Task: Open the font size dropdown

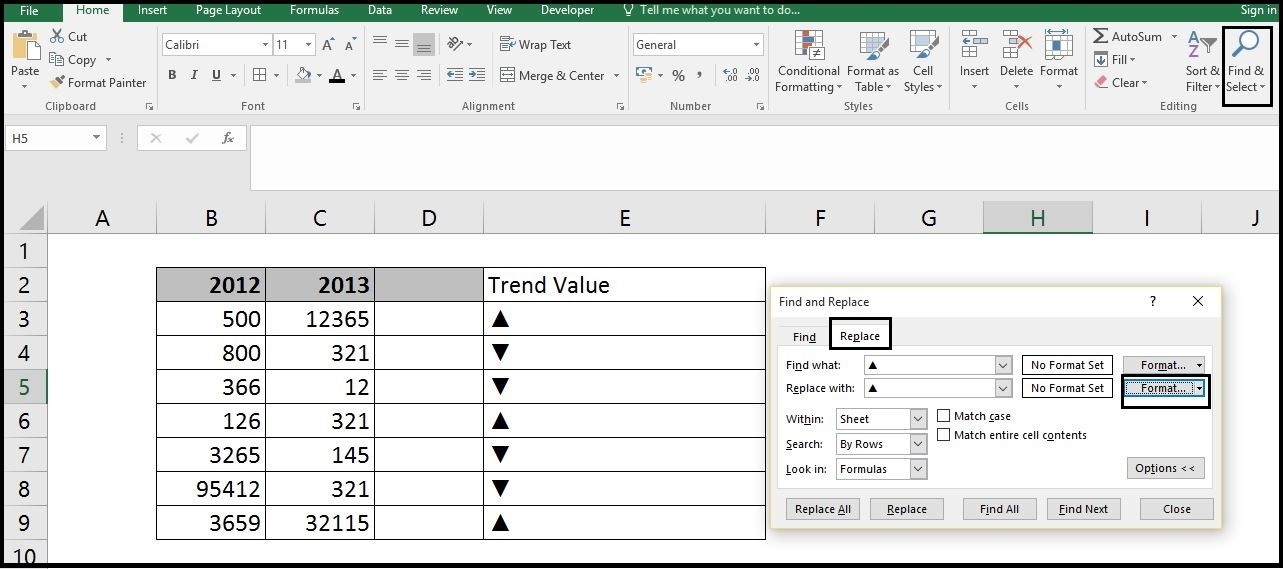Action: (x=309, y=45)
